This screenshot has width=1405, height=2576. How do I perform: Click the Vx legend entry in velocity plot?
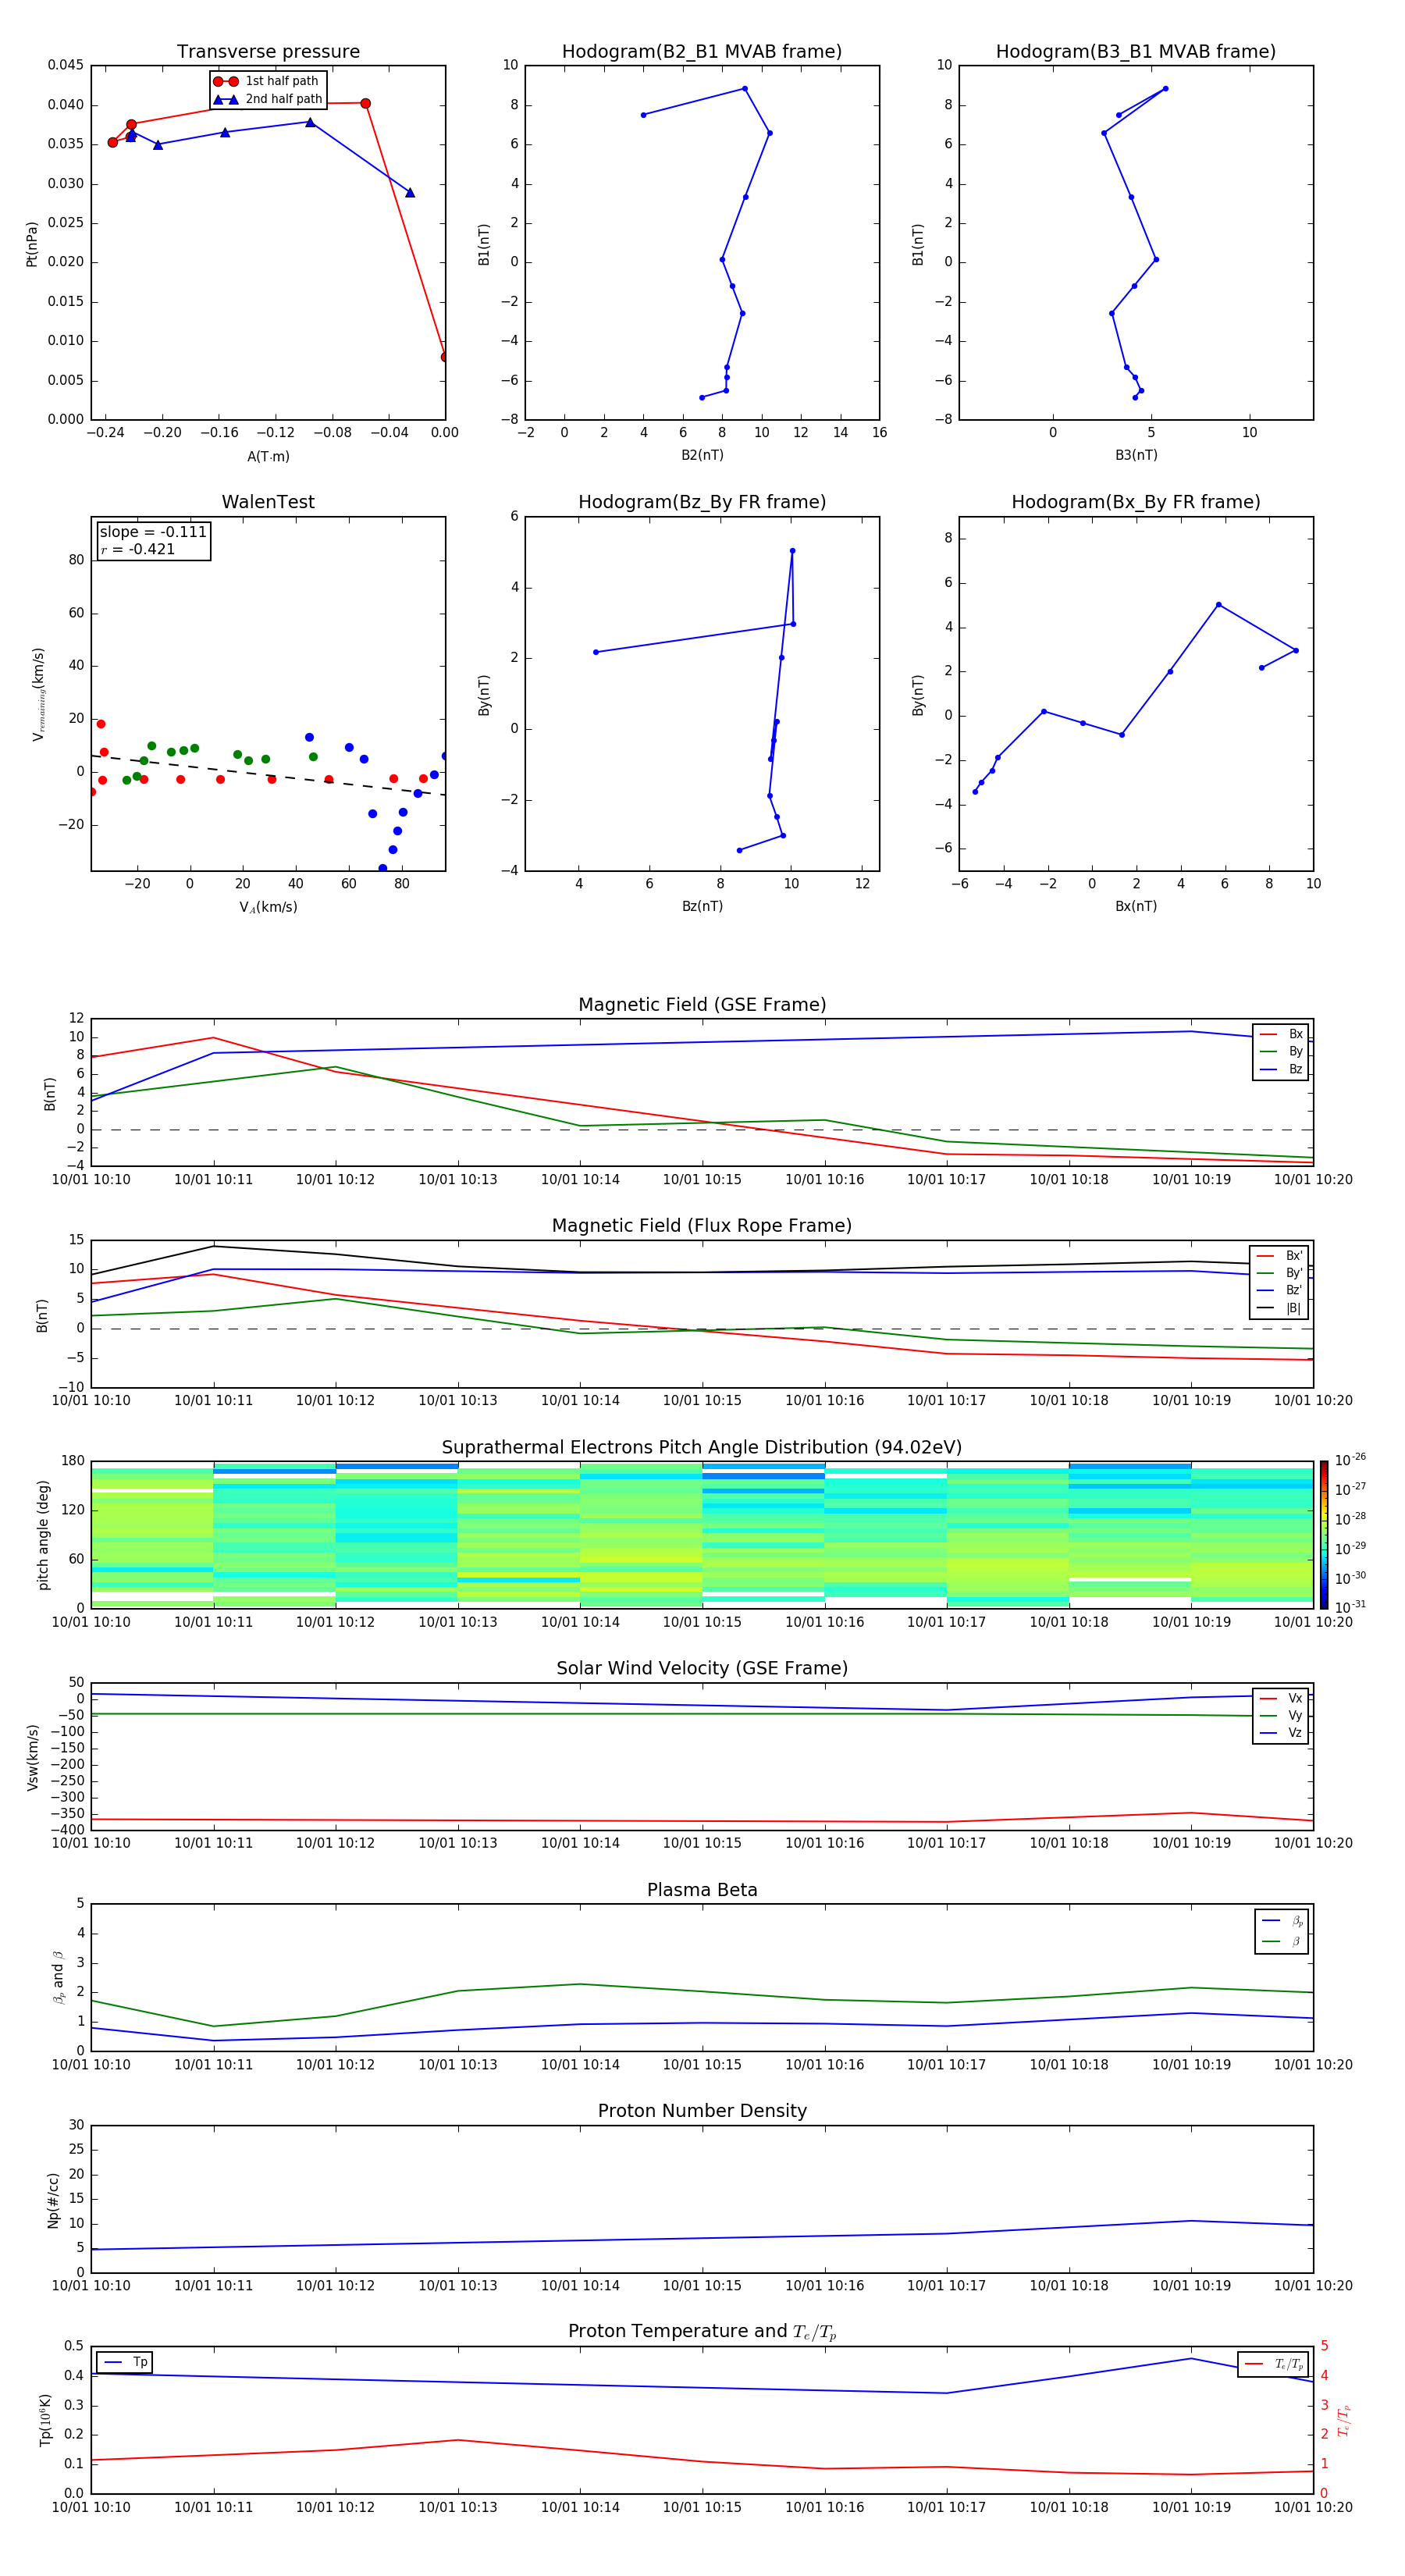pos(1281,1699)
